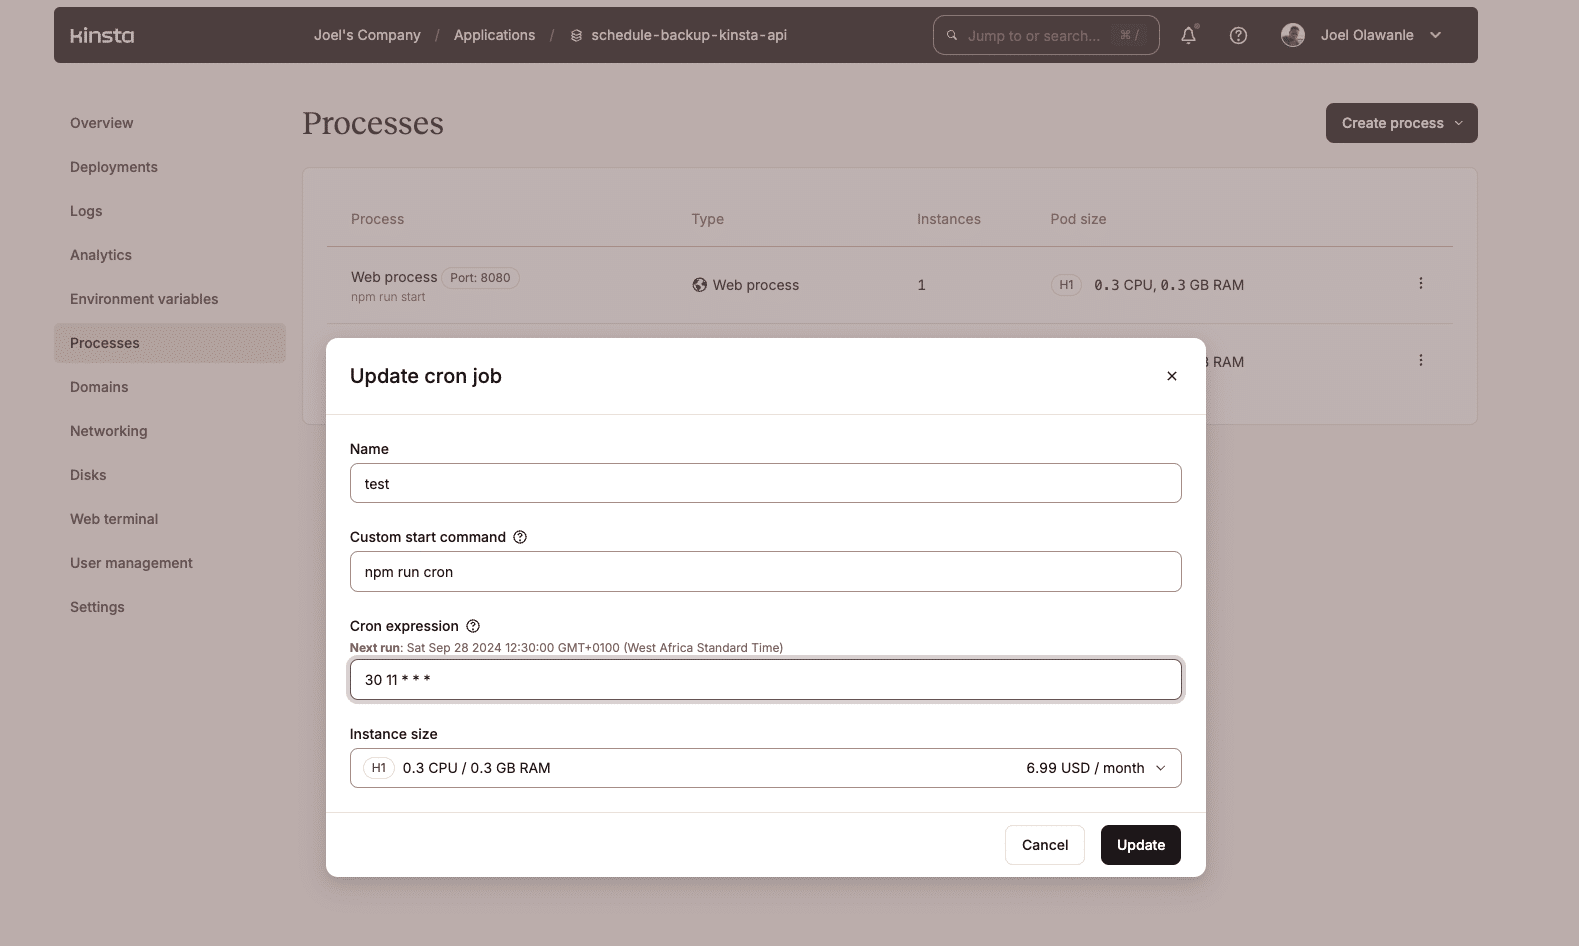
Task: Click the globe icon beside Web process type
Action: pyautogui.click(x=700, y=285)
